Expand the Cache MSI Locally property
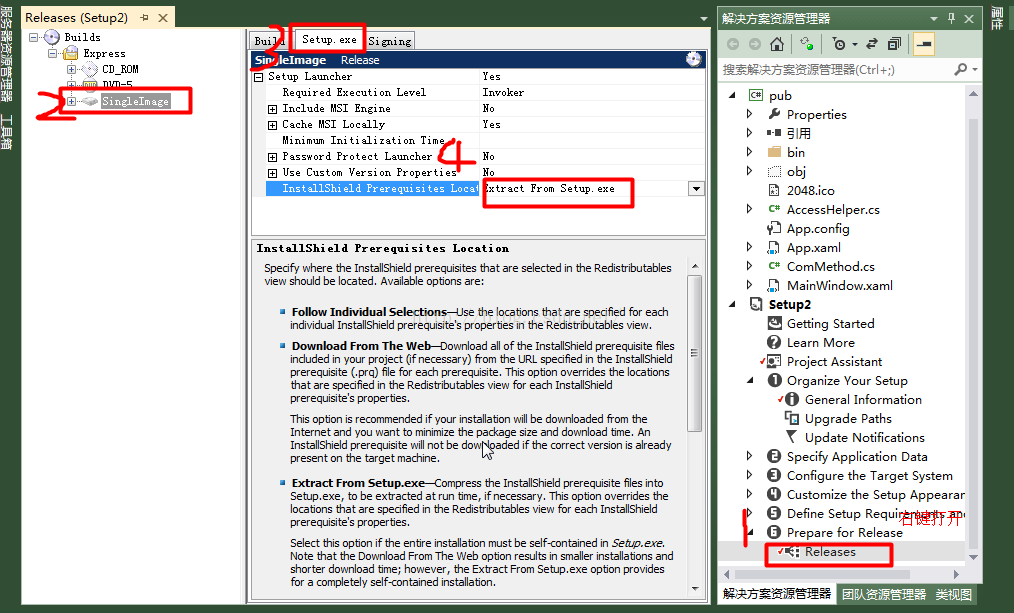The width and height of the screenshot is (1014, 613). pos(273,125)
